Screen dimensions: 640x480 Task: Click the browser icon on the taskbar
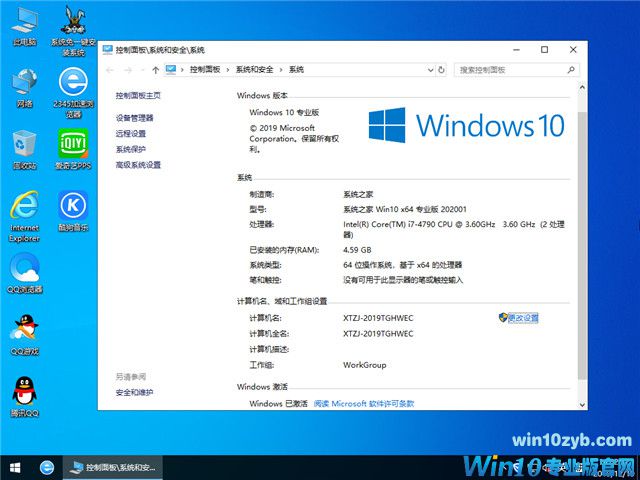tap(47, 467)
